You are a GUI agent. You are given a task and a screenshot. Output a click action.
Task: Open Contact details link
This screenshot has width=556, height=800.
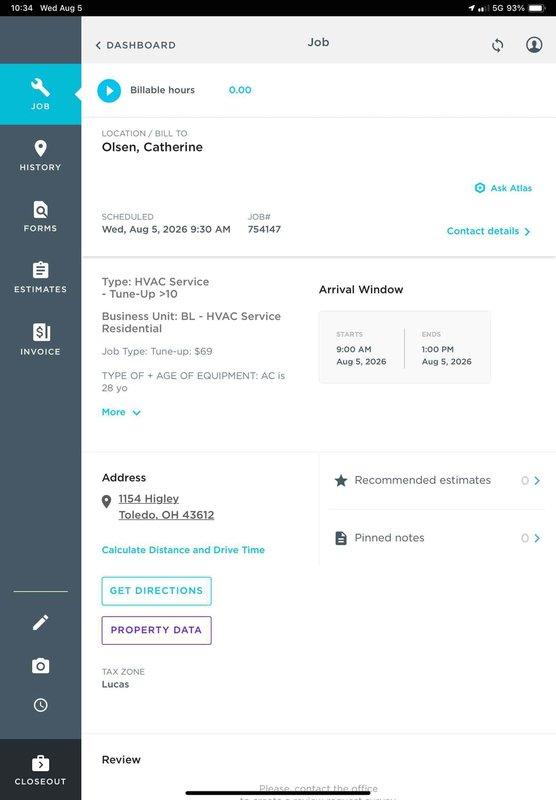(x=488, y=231)
